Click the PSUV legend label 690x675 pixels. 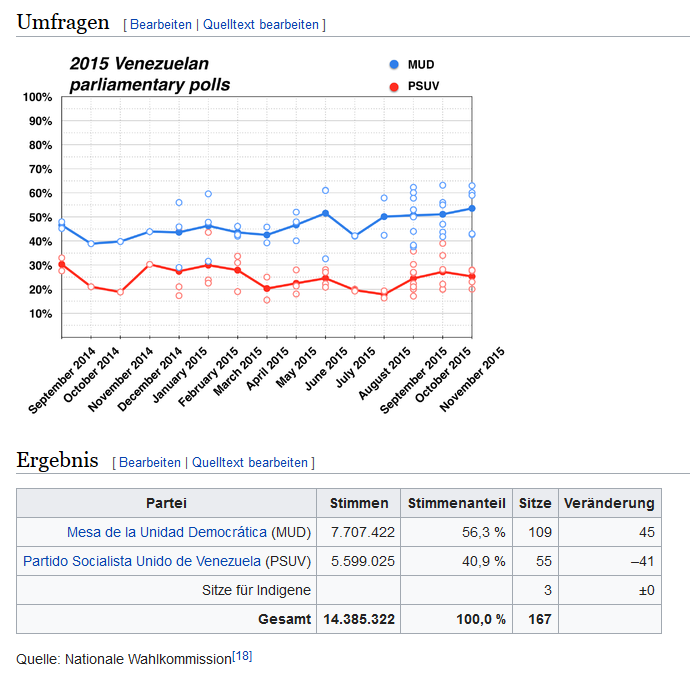[x=423, y=86]
